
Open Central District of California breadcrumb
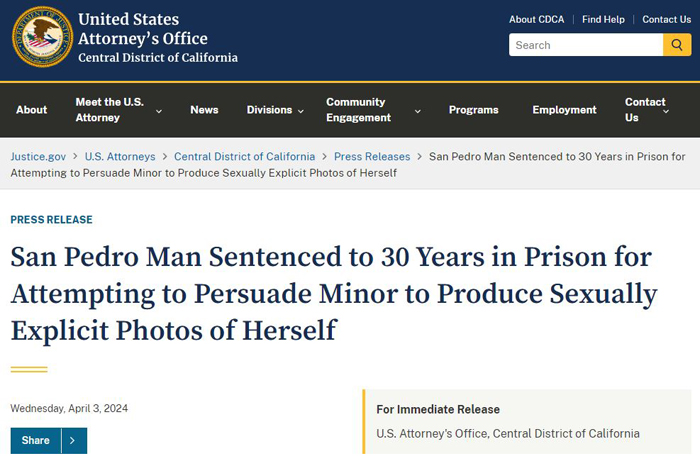click(x=244, y=157)
